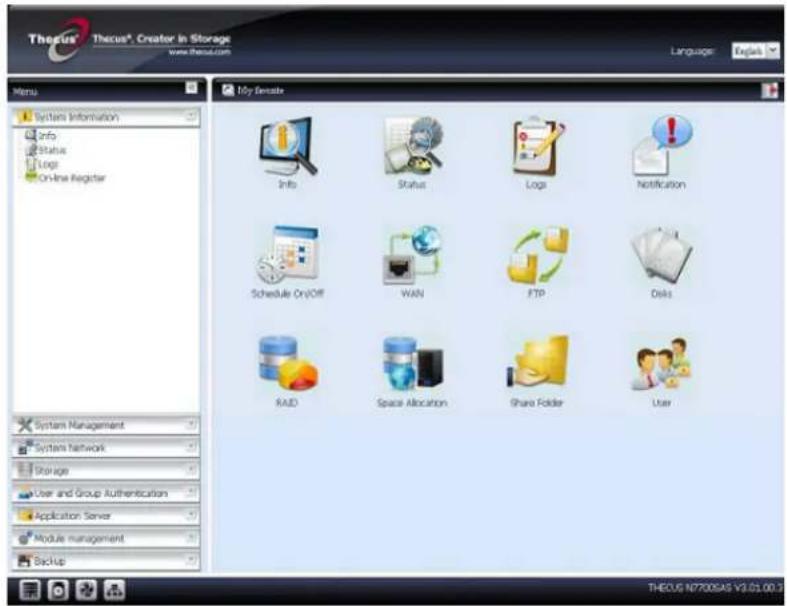
Task: Expand the Module management section
Action: (x=106, y=539)
